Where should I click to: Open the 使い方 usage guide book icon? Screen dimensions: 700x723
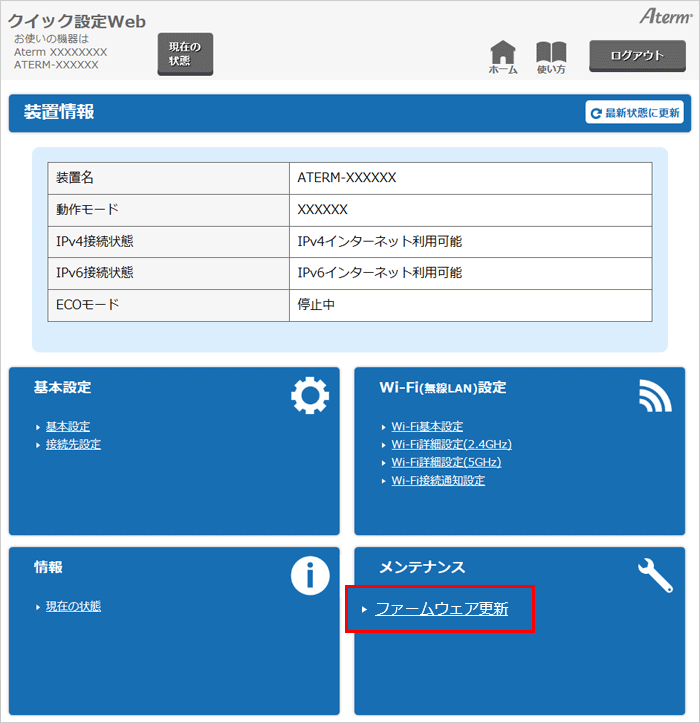(x=551, y=54)
